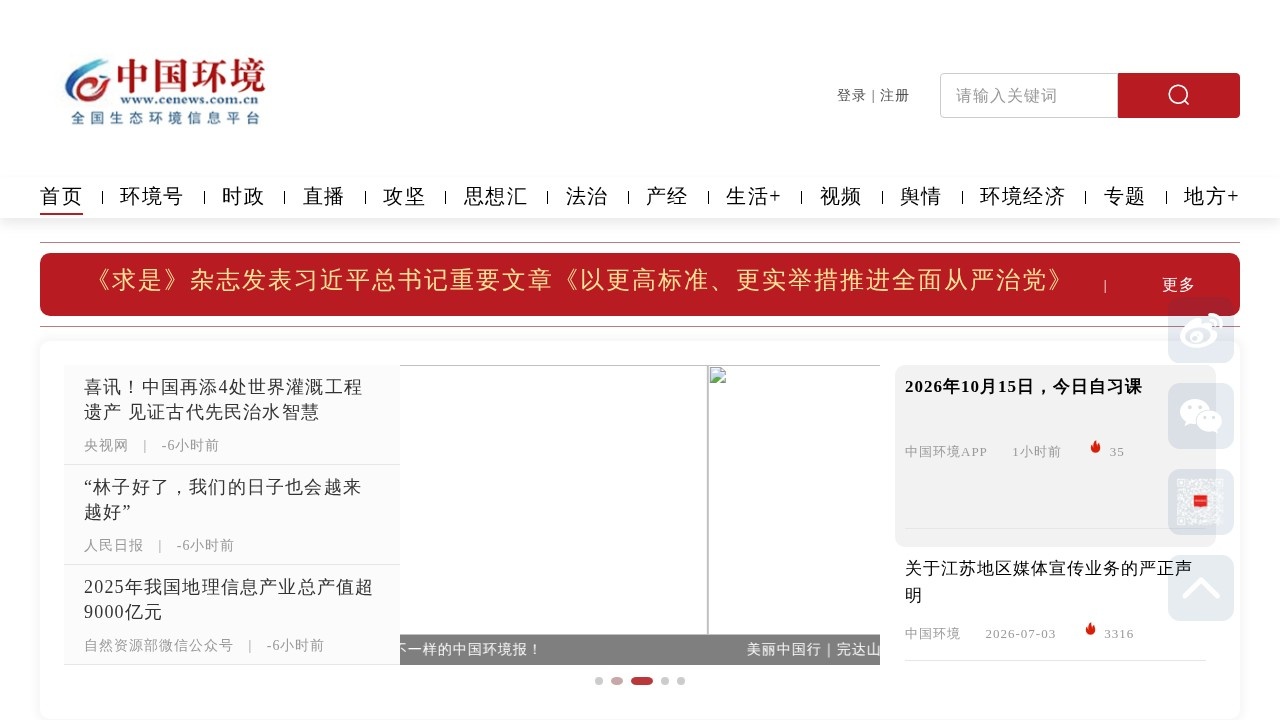Open the 法治 nav item
1280x720 pixels.
[587, 196]
